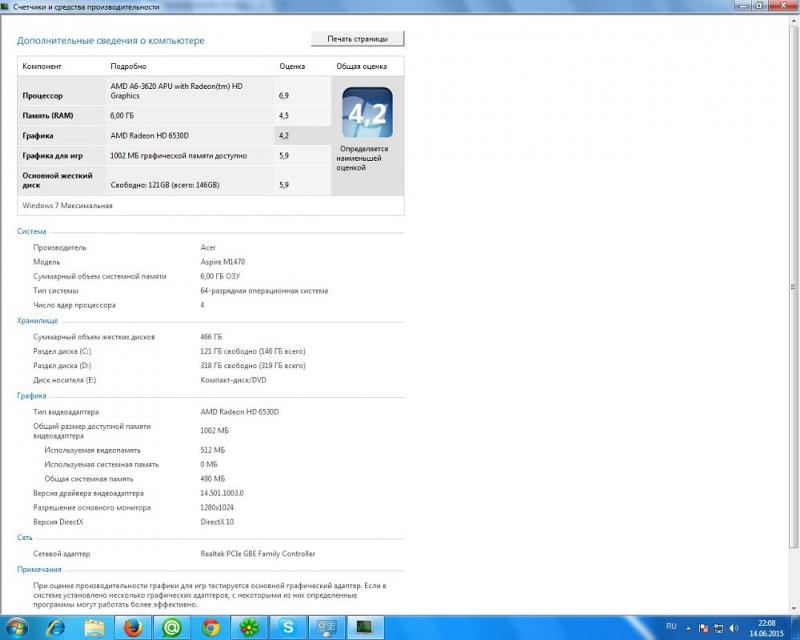Image resolution: width=800 pixels, height=640 pixels.
Task: Click the AMD A6-3620 APU processor text
Action: click(x=177, y=91)
